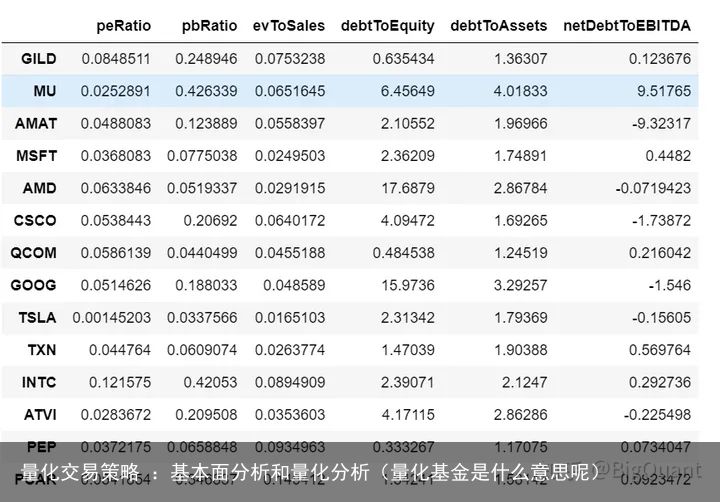This screenshot has width=720, height=502.
Task: Click ATVI debtToAssets value 2.86286
Action: [521, 415]
